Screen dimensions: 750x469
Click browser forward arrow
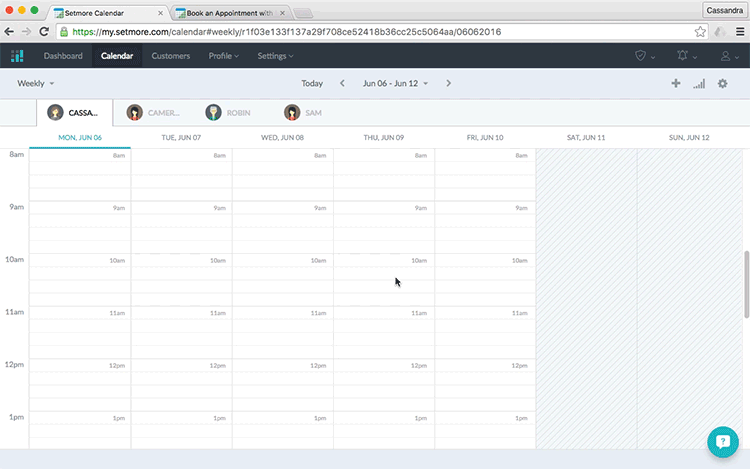[26, 32]
